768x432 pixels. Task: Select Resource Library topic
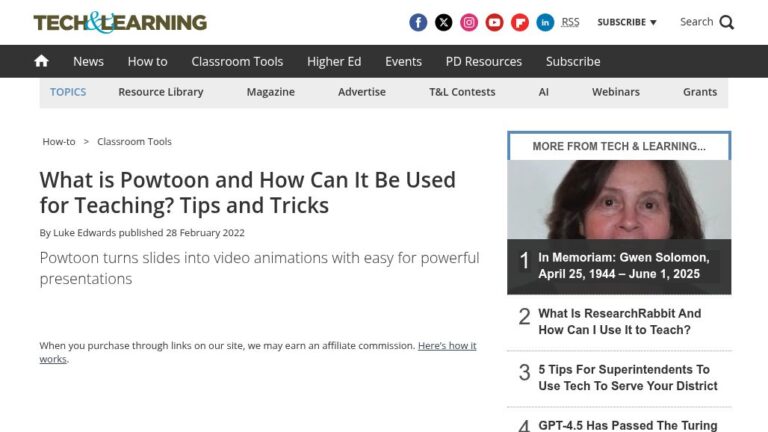tap(161, 92)
